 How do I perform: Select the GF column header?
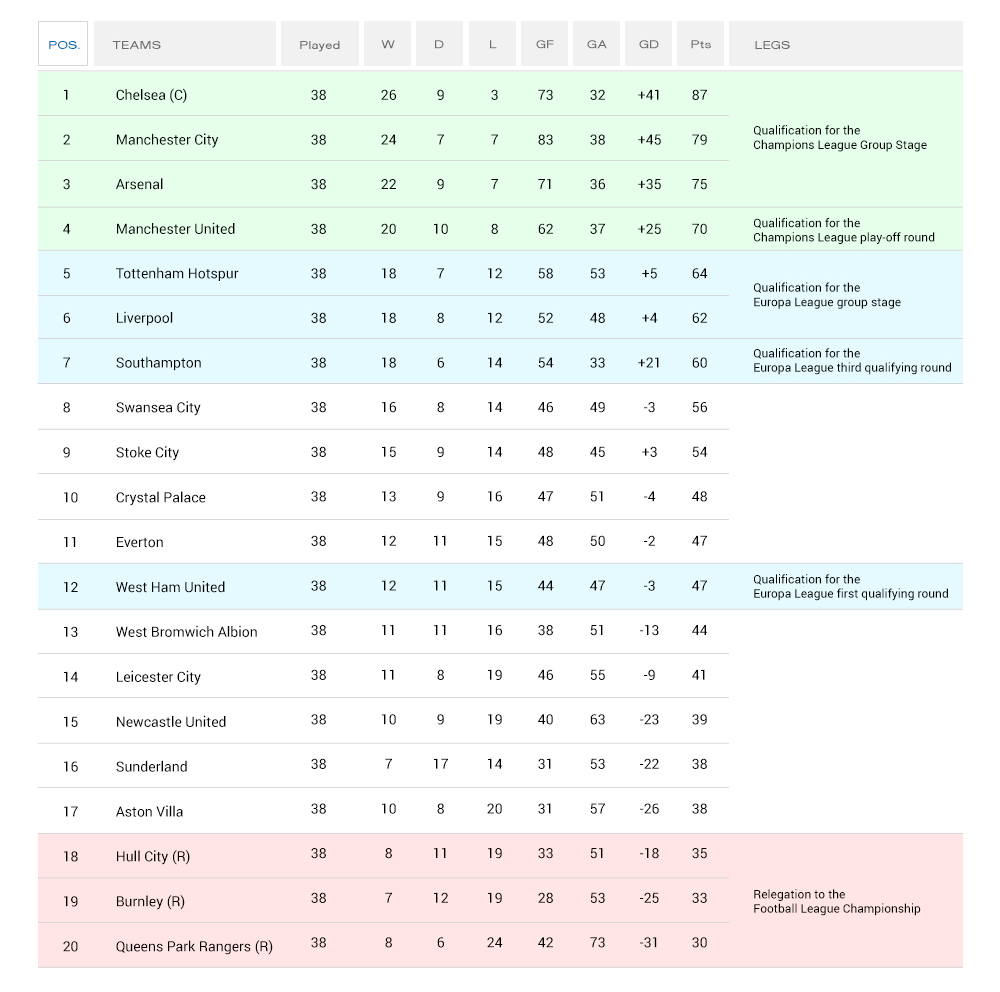click(544, 45)
